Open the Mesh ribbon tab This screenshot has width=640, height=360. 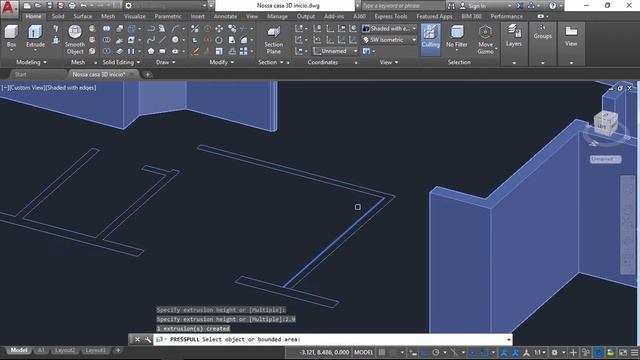point(108,16)
